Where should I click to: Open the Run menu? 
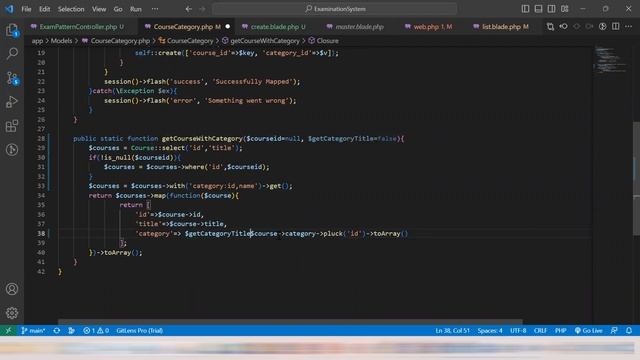click(136, 9)
